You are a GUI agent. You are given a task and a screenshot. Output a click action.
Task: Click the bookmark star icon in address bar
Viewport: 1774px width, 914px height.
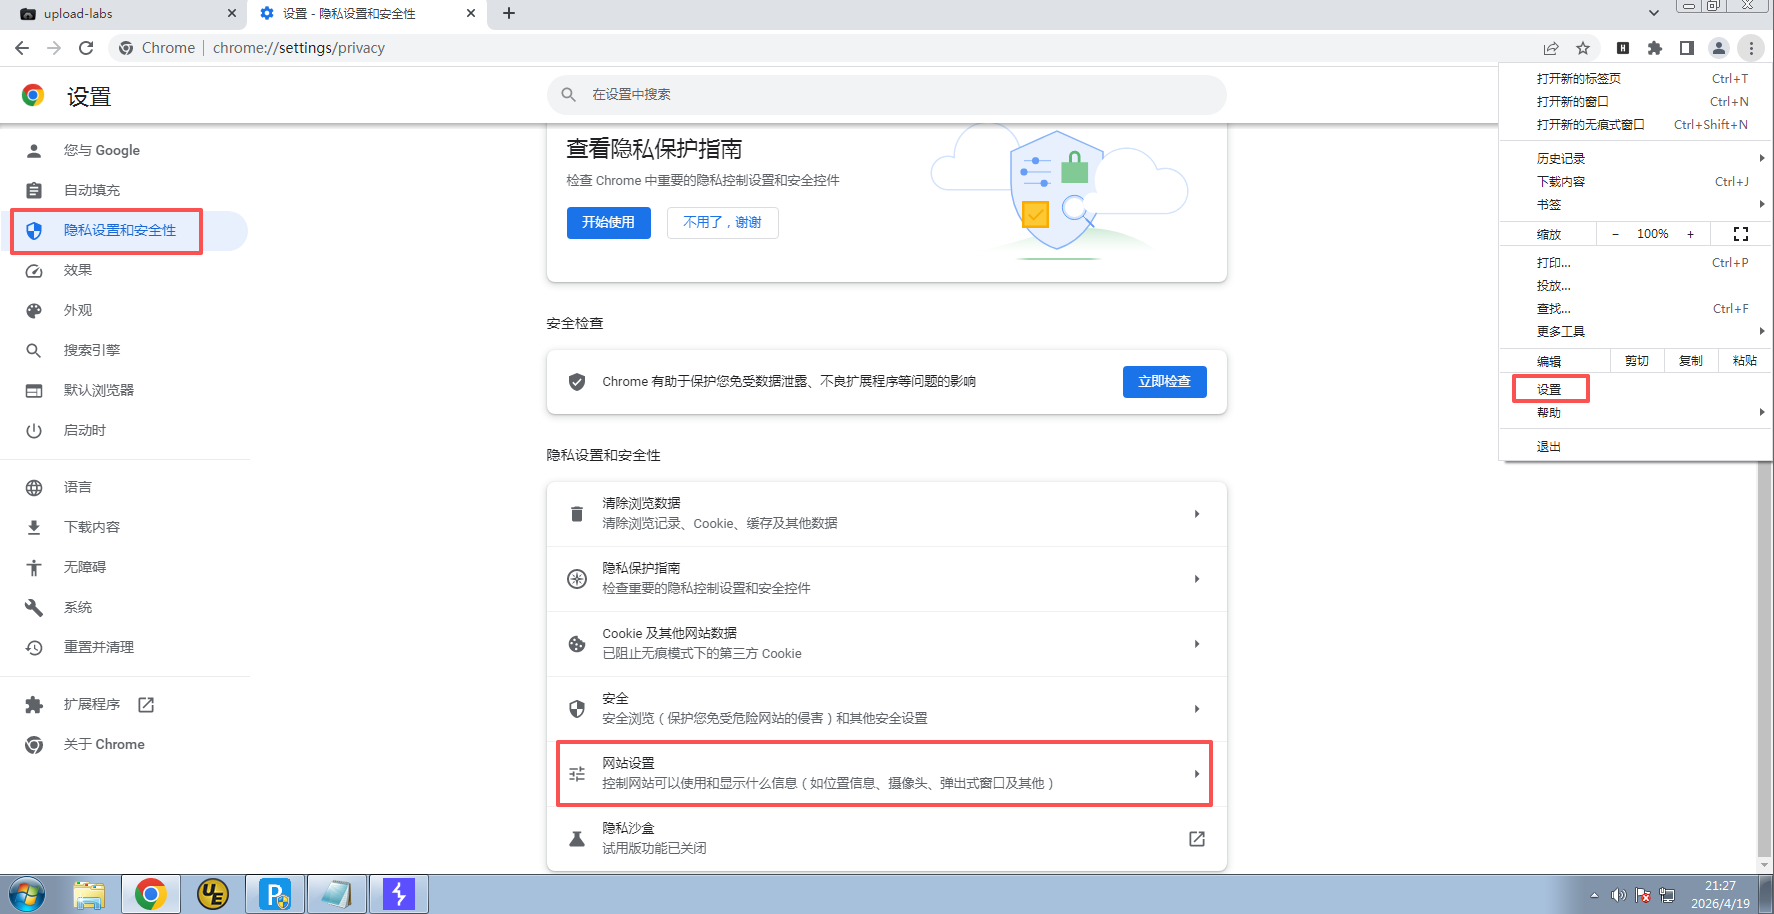[1583, 48]
